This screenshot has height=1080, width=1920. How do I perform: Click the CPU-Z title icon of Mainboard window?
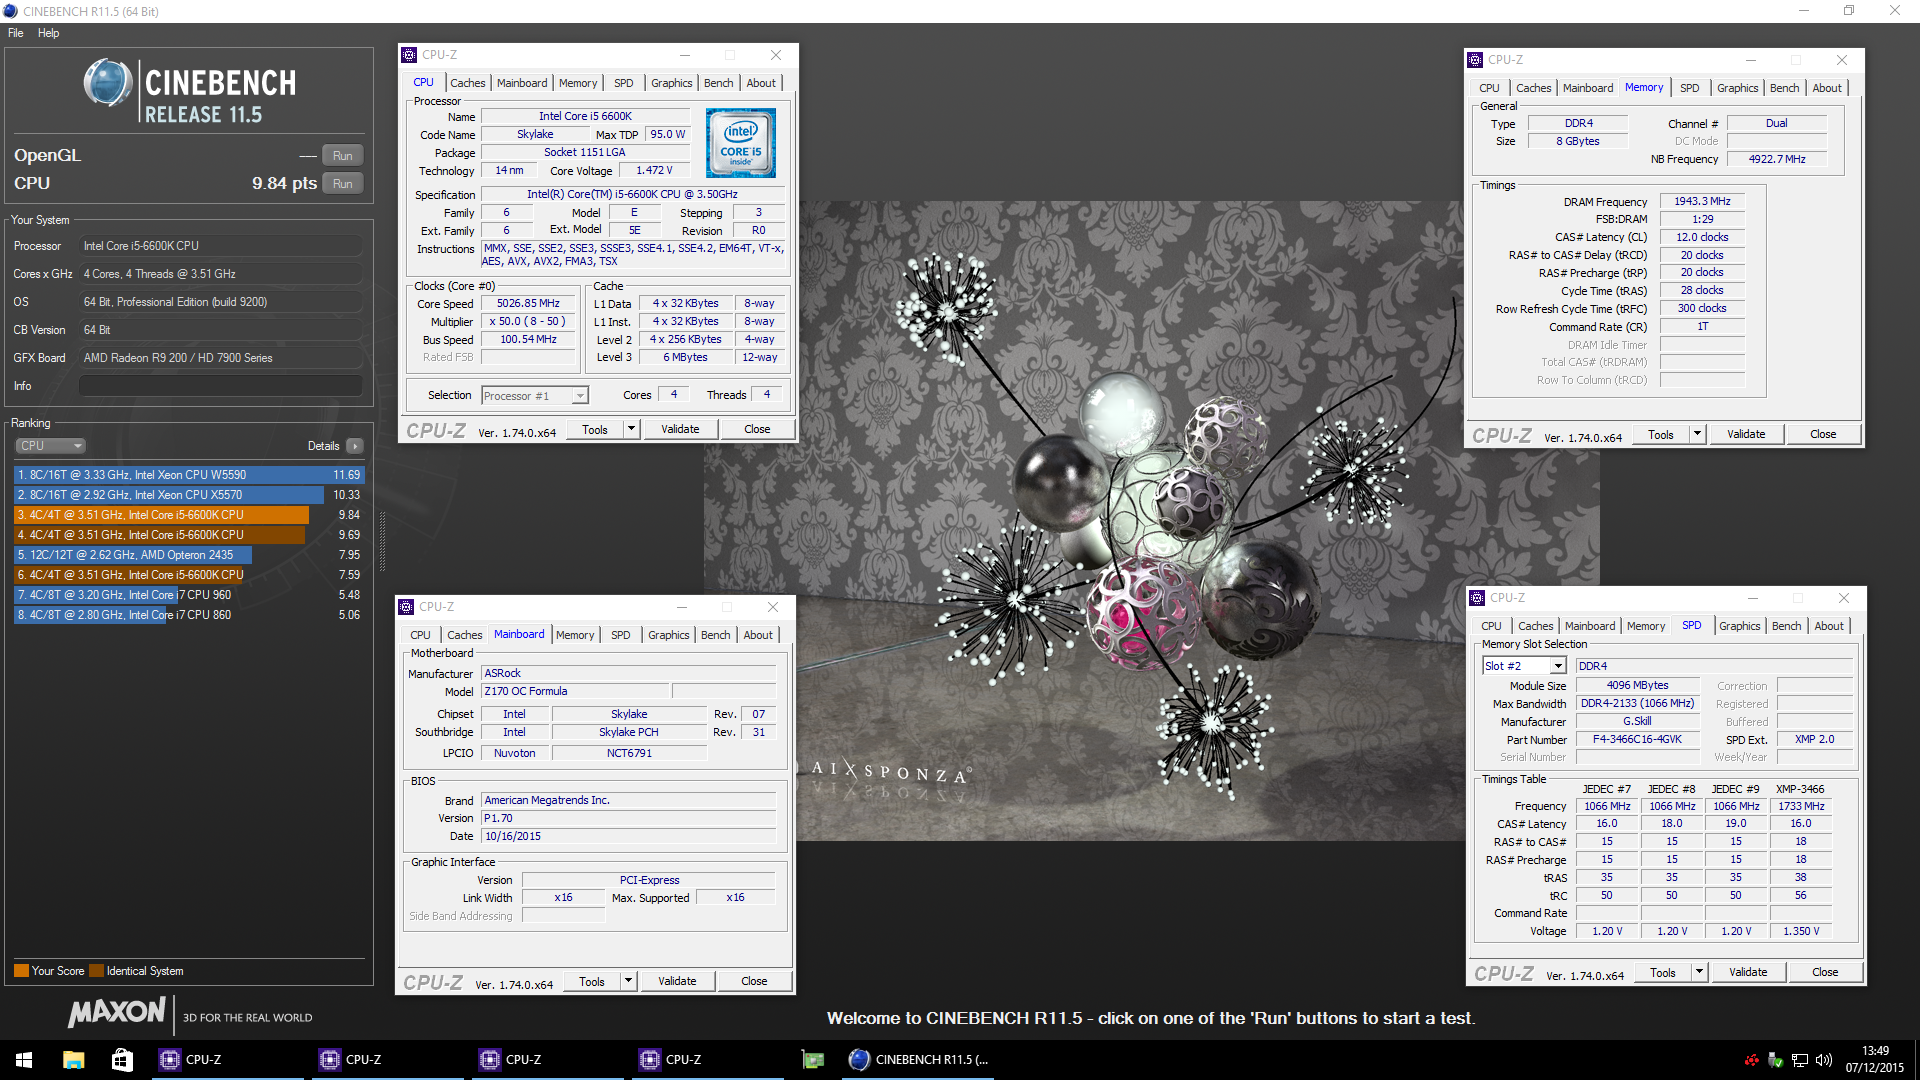pyautogui.click(x=406, y=607)
